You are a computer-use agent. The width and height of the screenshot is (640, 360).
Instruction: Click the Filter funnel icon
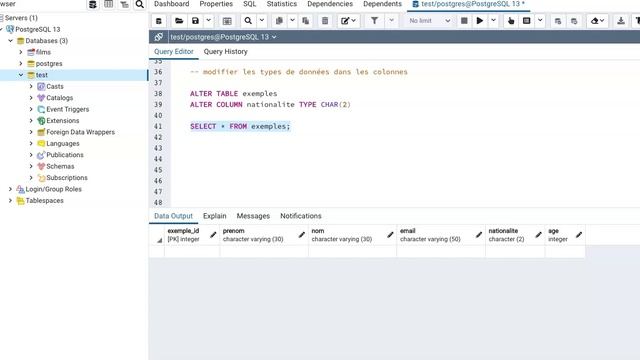374,21
